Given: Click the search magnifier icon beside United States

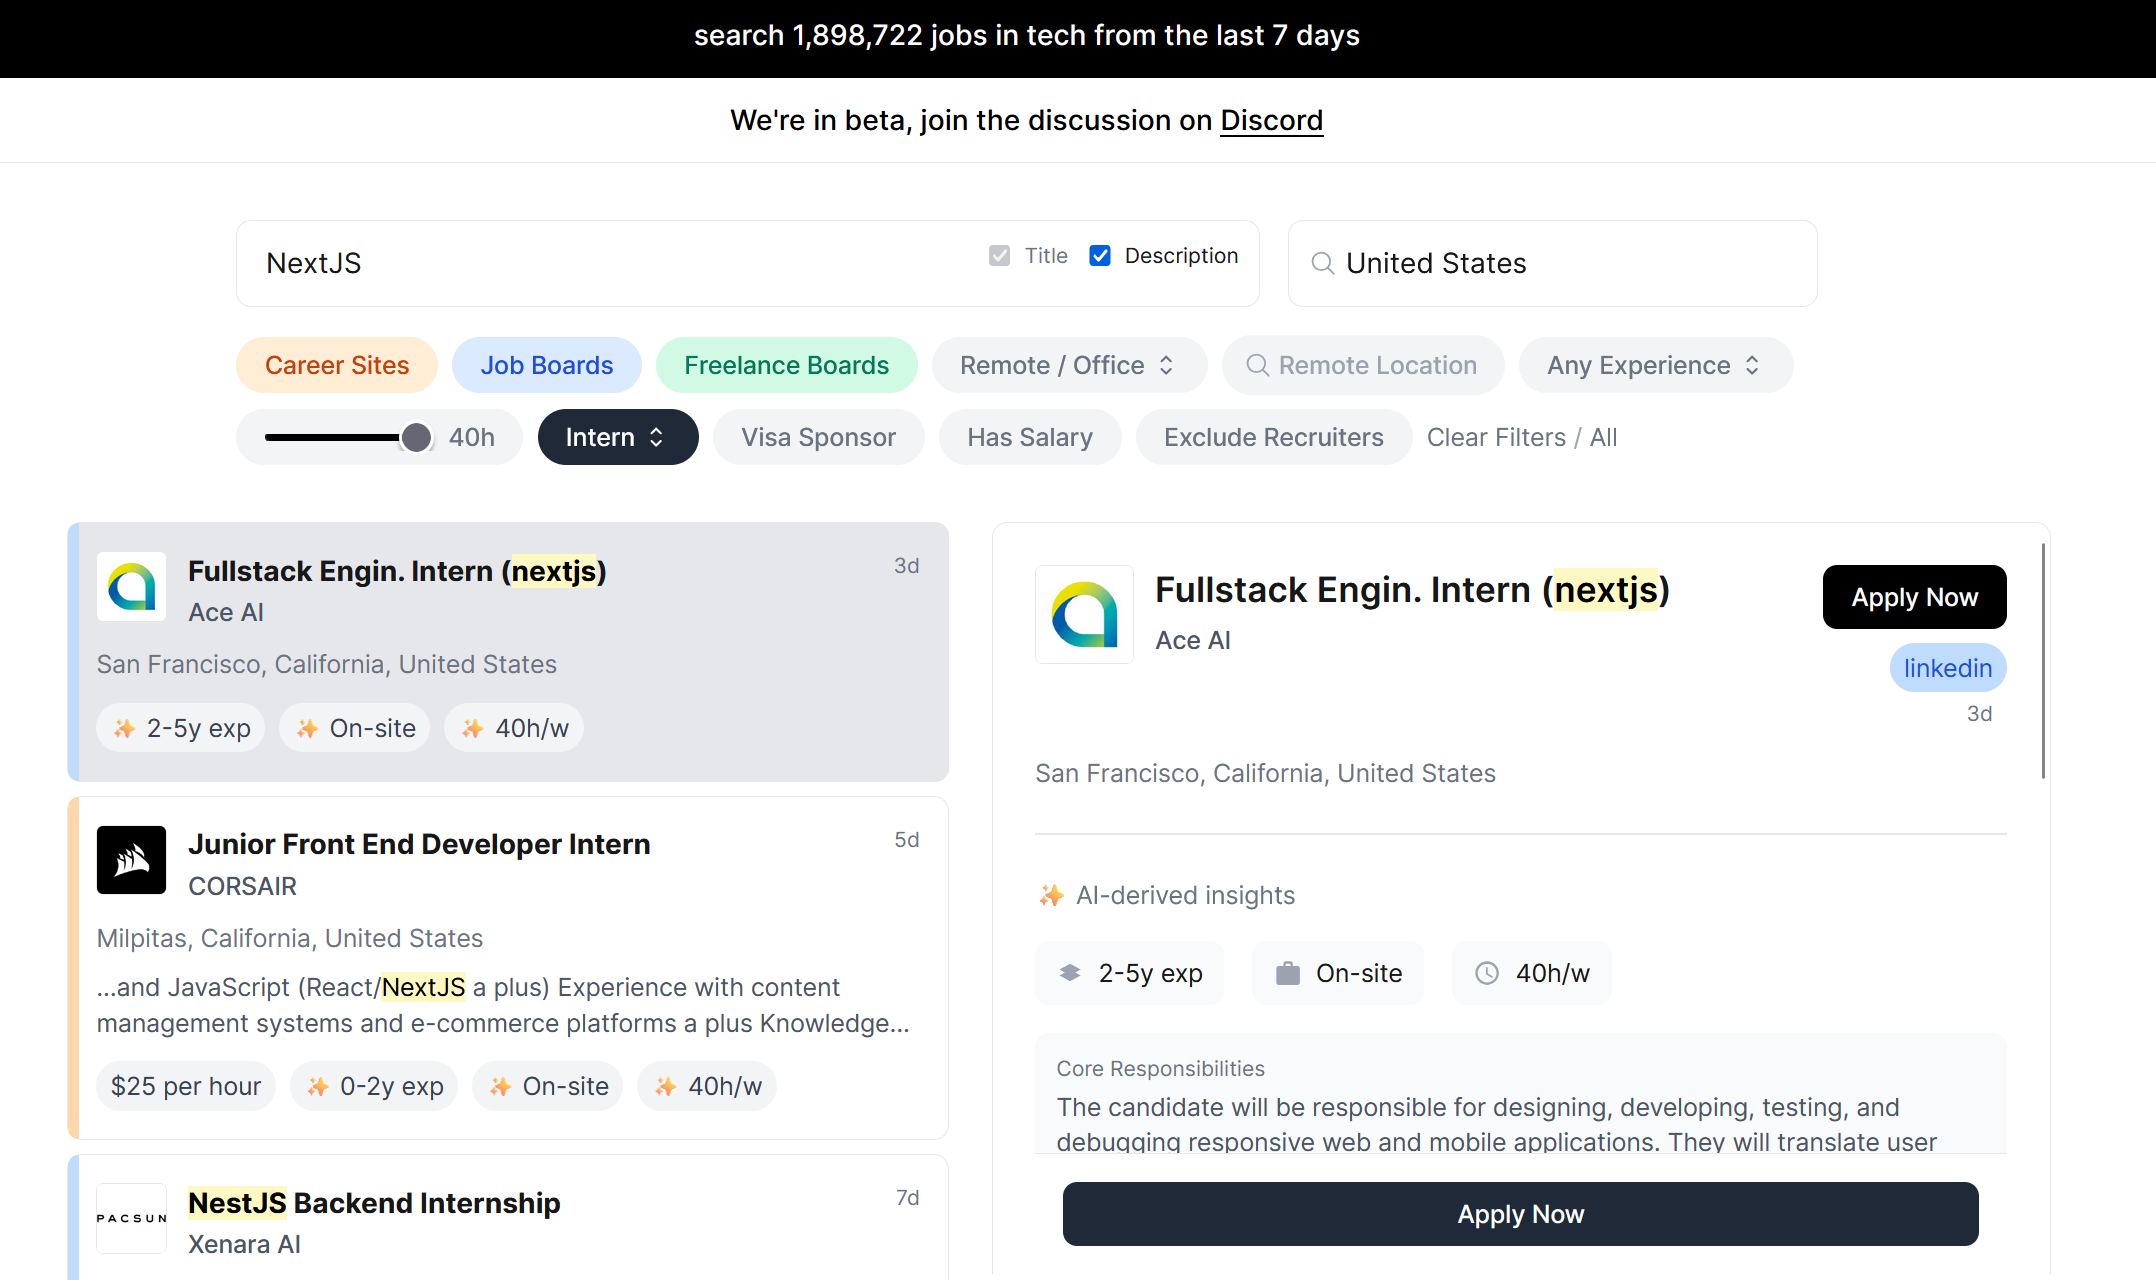Looking at the screenshot, I should click(x=1322, y=263).
